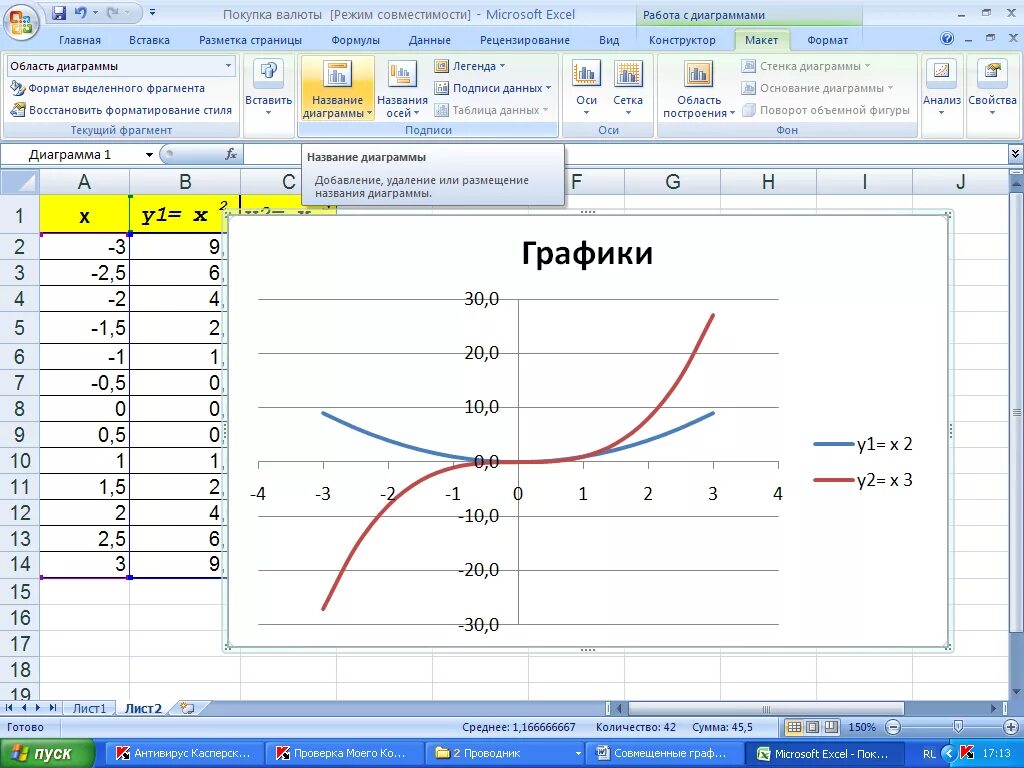The image size is (1024, 768).
Task: Open the Оси axes menu
Action: coord(586,89)
